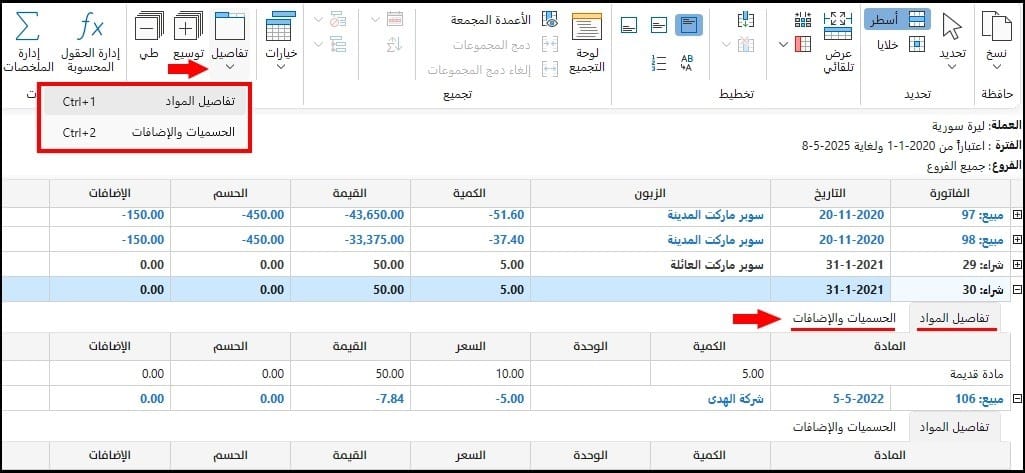Click the تحديد cursor icon
The height and width of the screenshot is (473, 1025).
(x=952, y=27)
